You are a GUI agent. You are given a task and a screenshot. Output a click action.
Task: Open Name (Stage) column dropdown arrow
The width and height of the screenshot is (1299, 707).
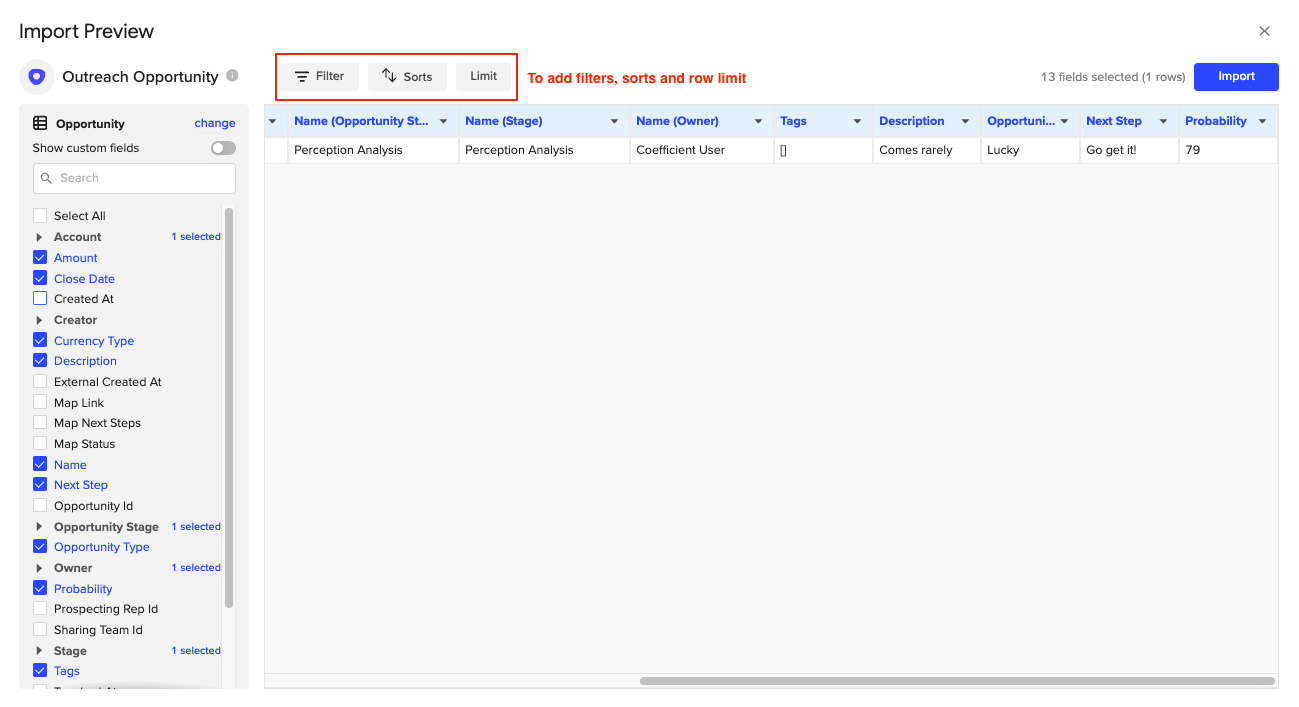click(x=614, y=121)
